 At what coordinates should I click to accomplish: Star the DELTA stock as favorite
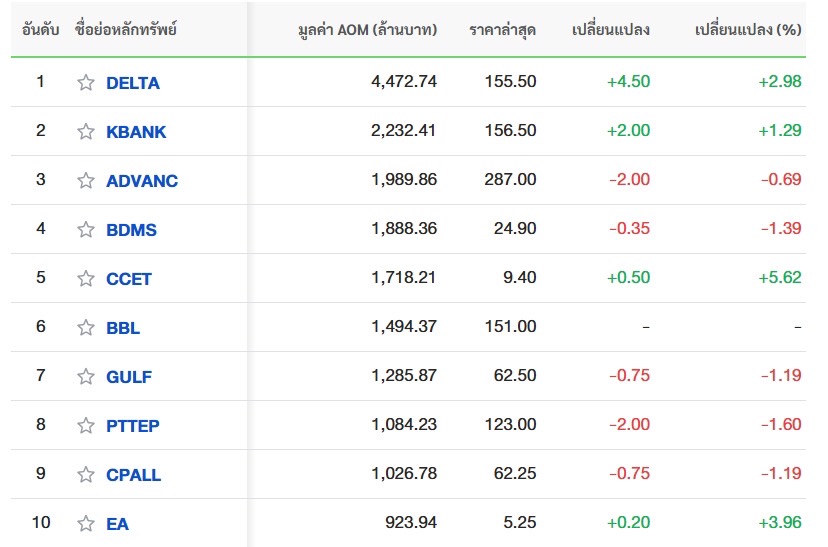(x=86, y=83)
